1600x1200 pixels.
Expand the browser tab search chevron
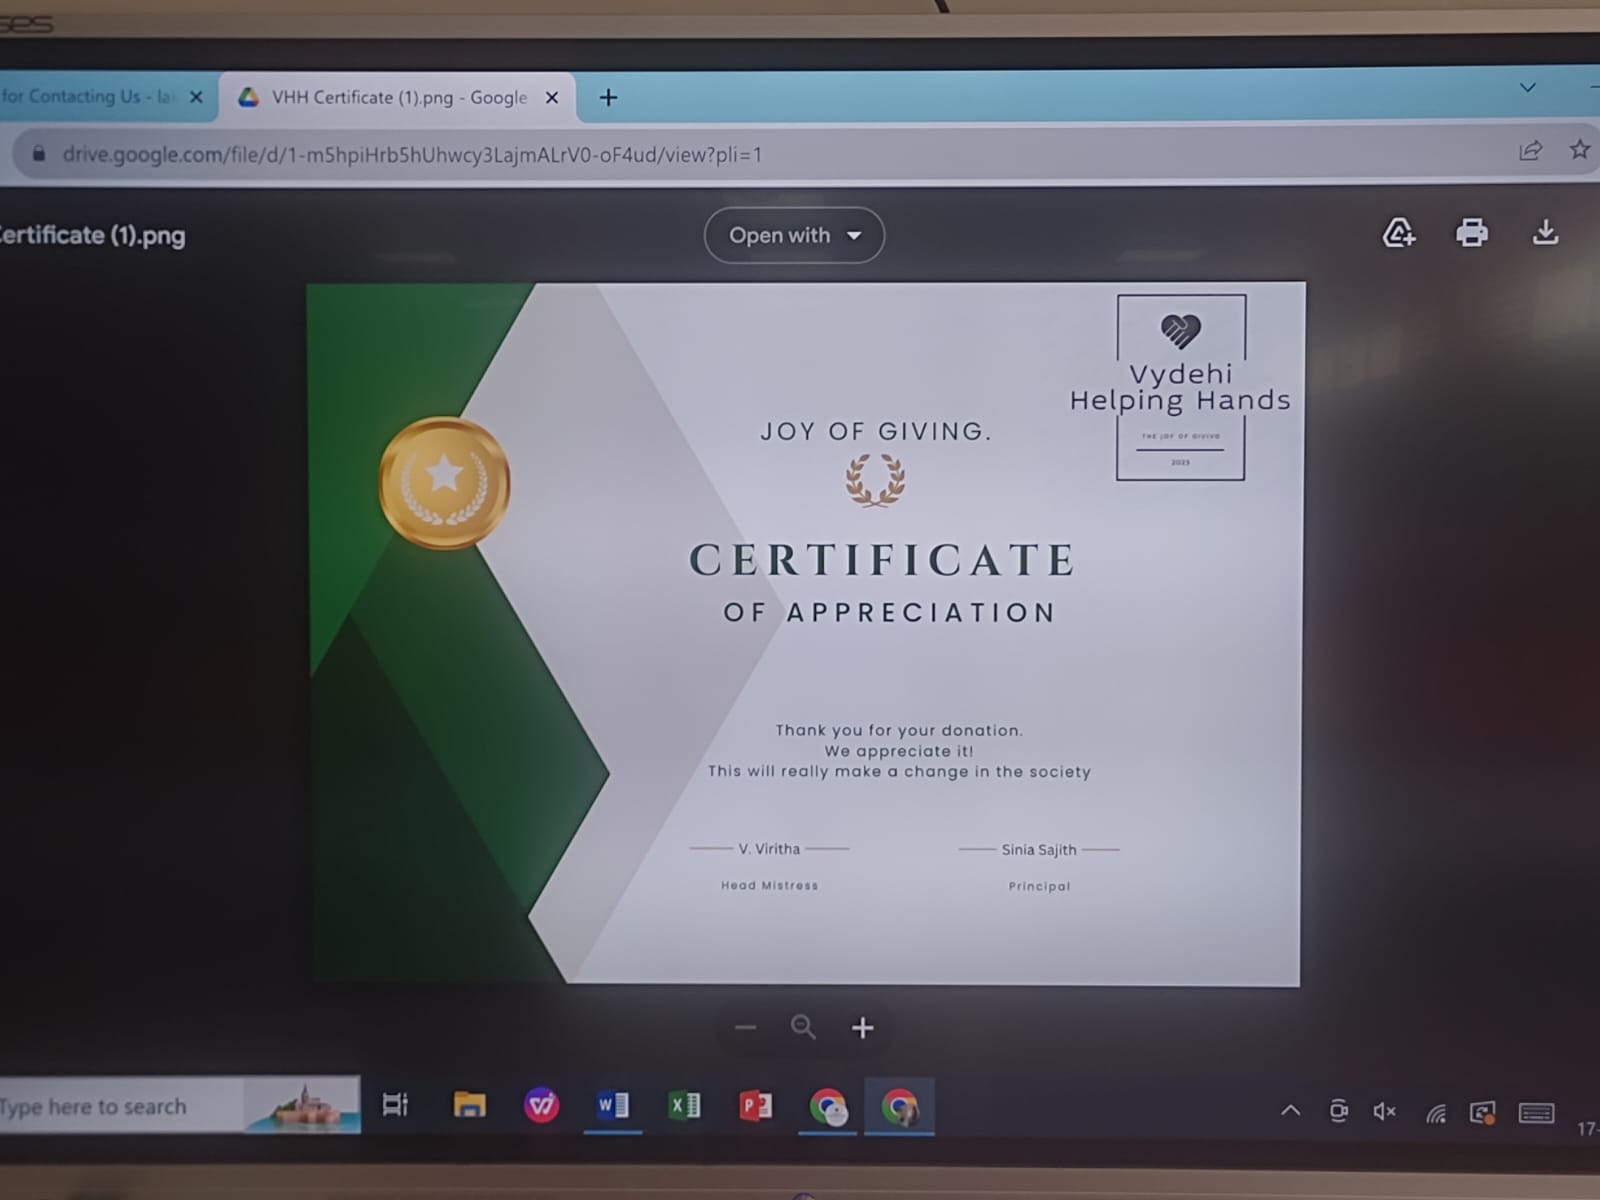1527,88
